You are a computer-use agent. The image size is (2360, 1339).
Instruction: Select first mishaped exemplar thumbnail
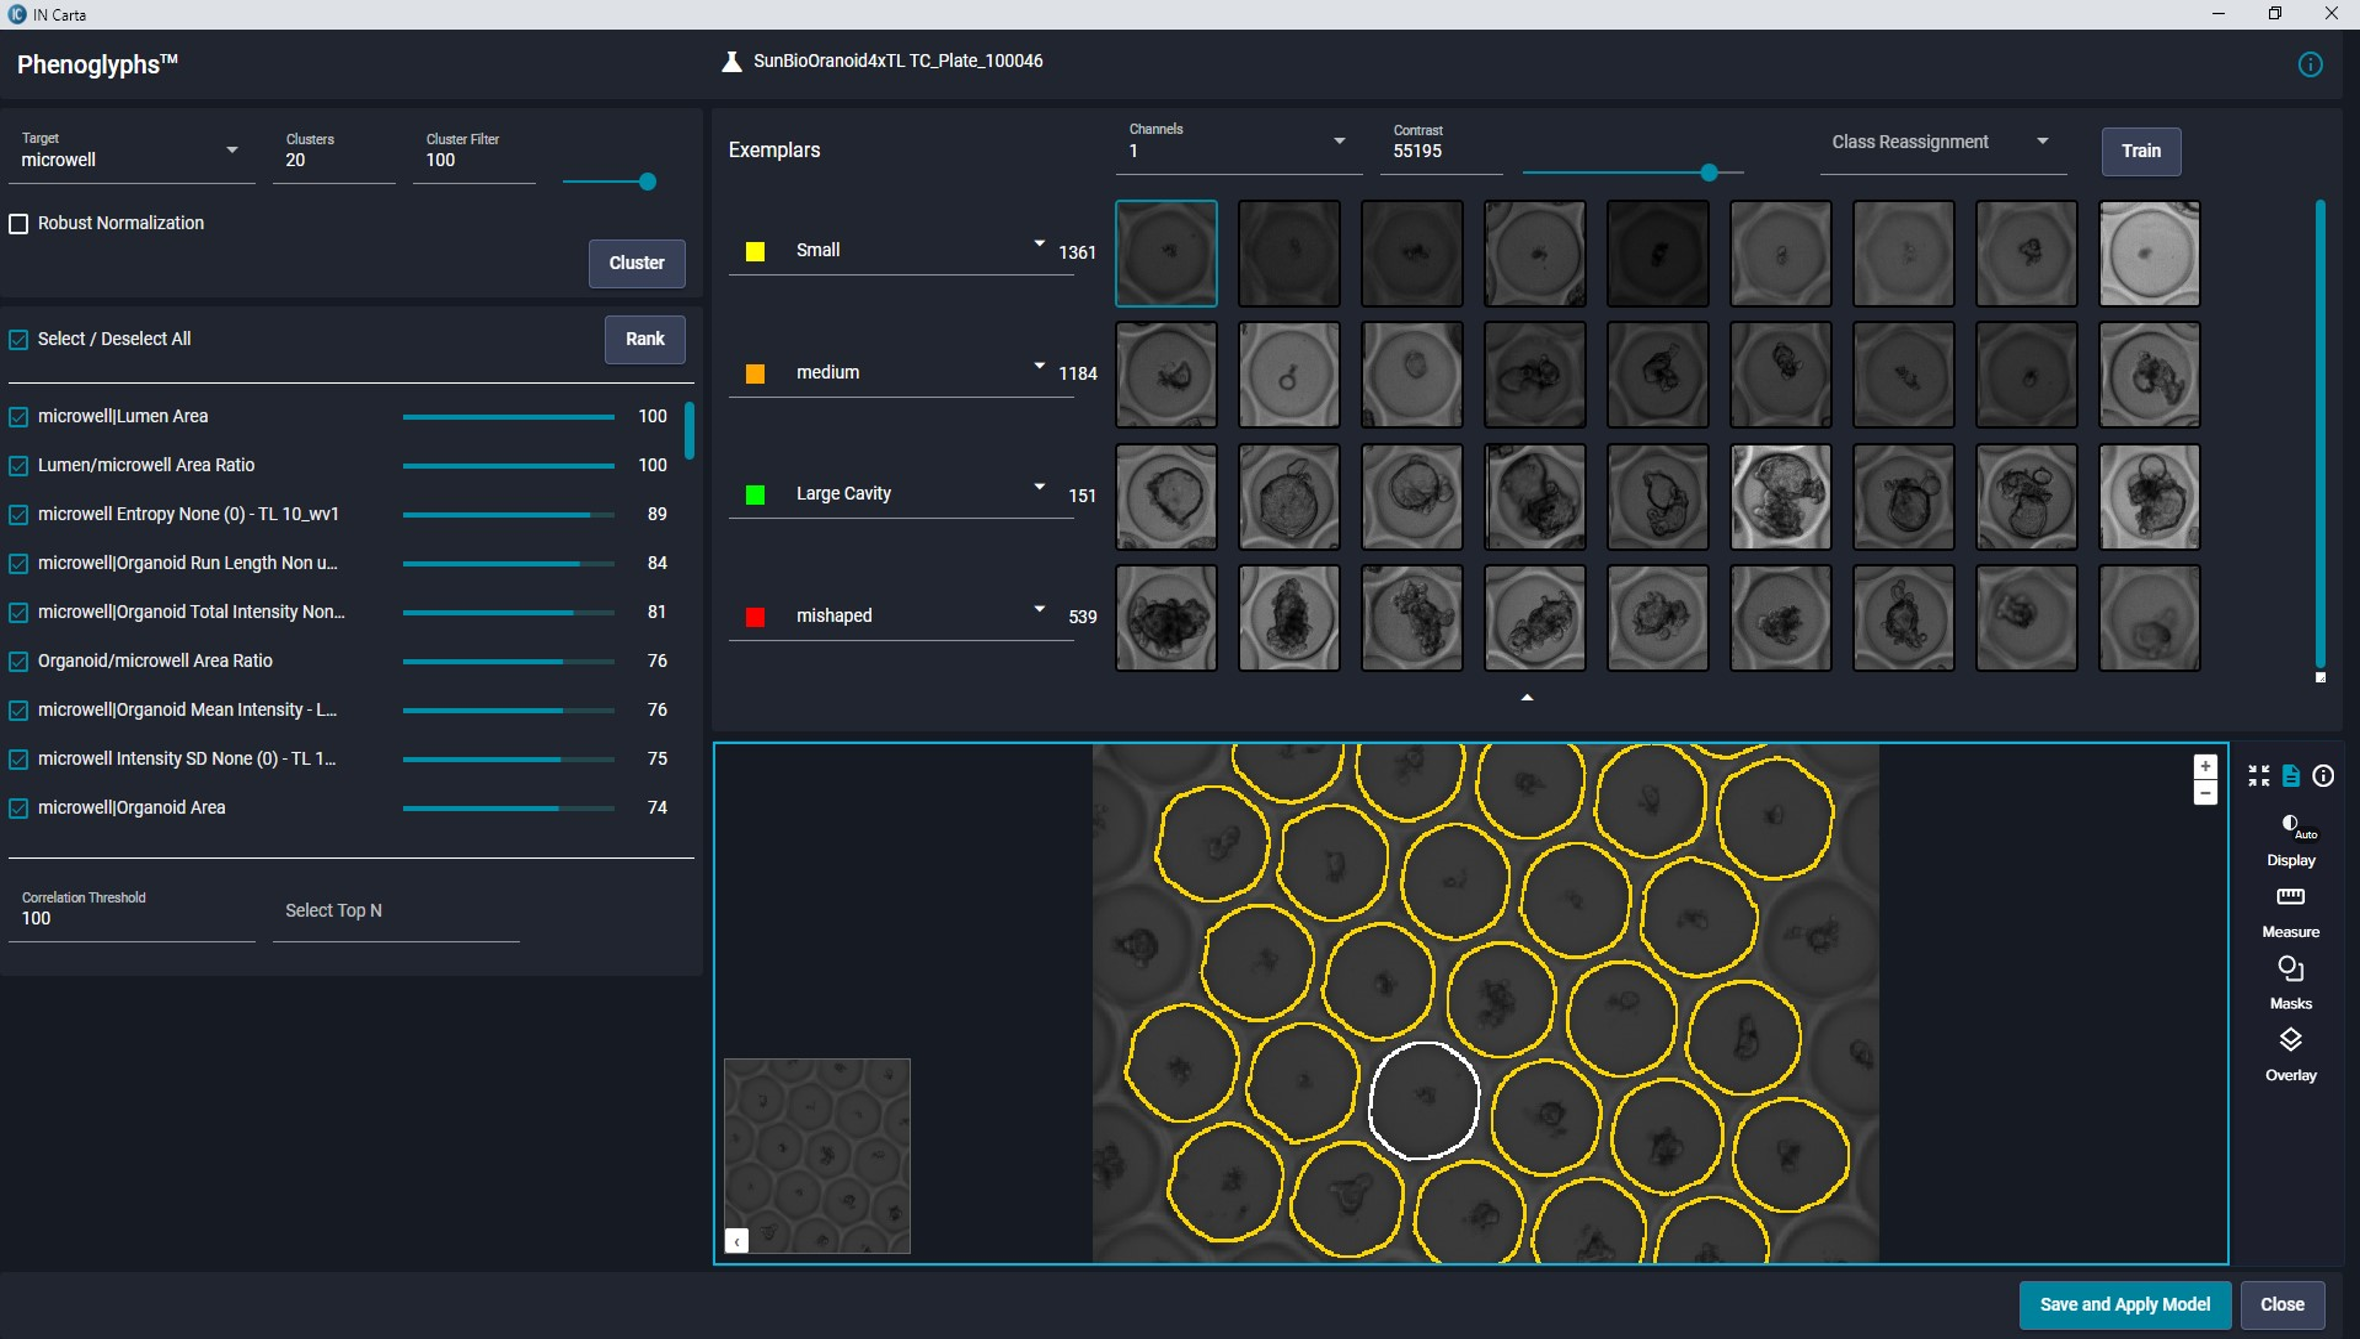click(x=1166, y=618)
